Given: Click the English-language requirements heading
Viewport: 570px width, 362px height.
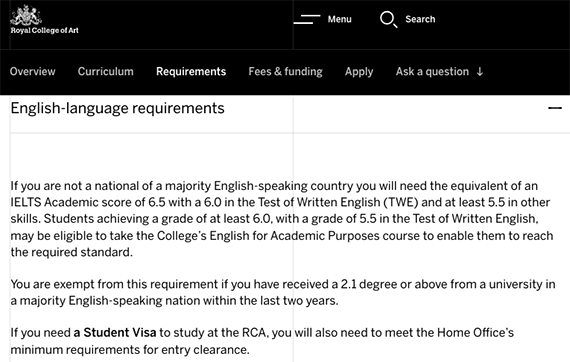Looking at the screenshot, I should coord(117,108).
